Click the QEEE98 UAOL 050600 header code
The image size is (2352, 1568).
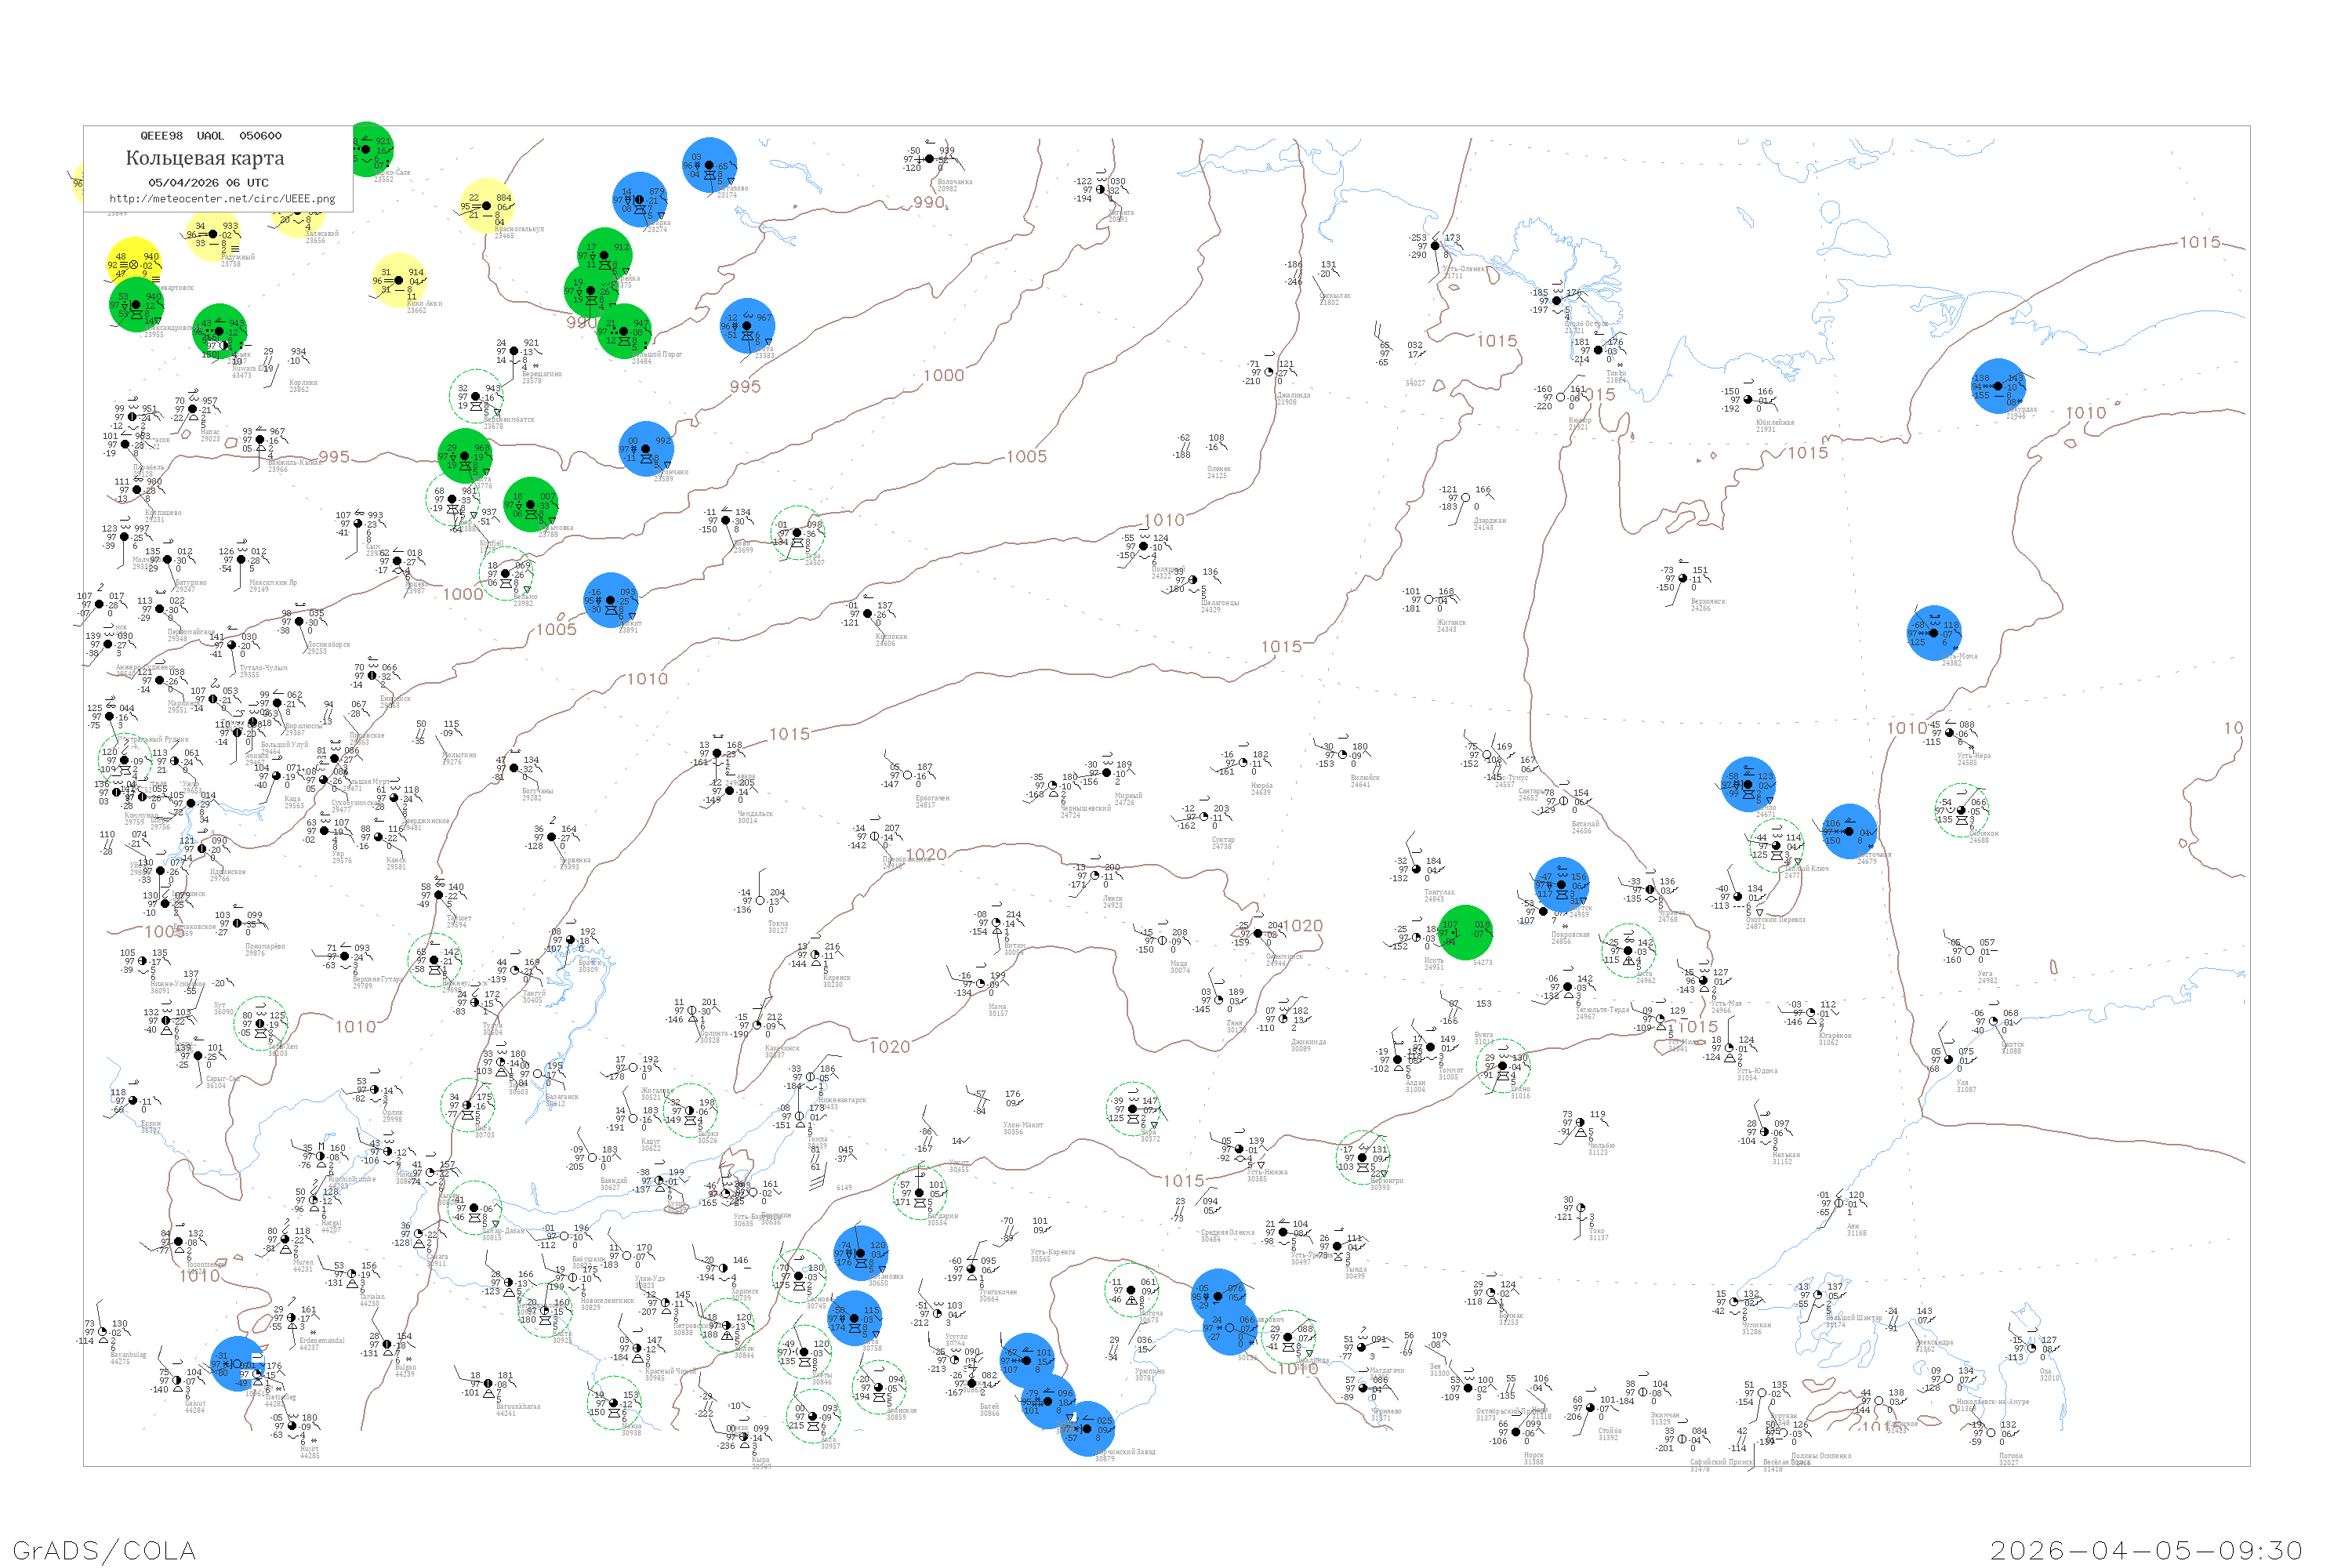[211, 136]
